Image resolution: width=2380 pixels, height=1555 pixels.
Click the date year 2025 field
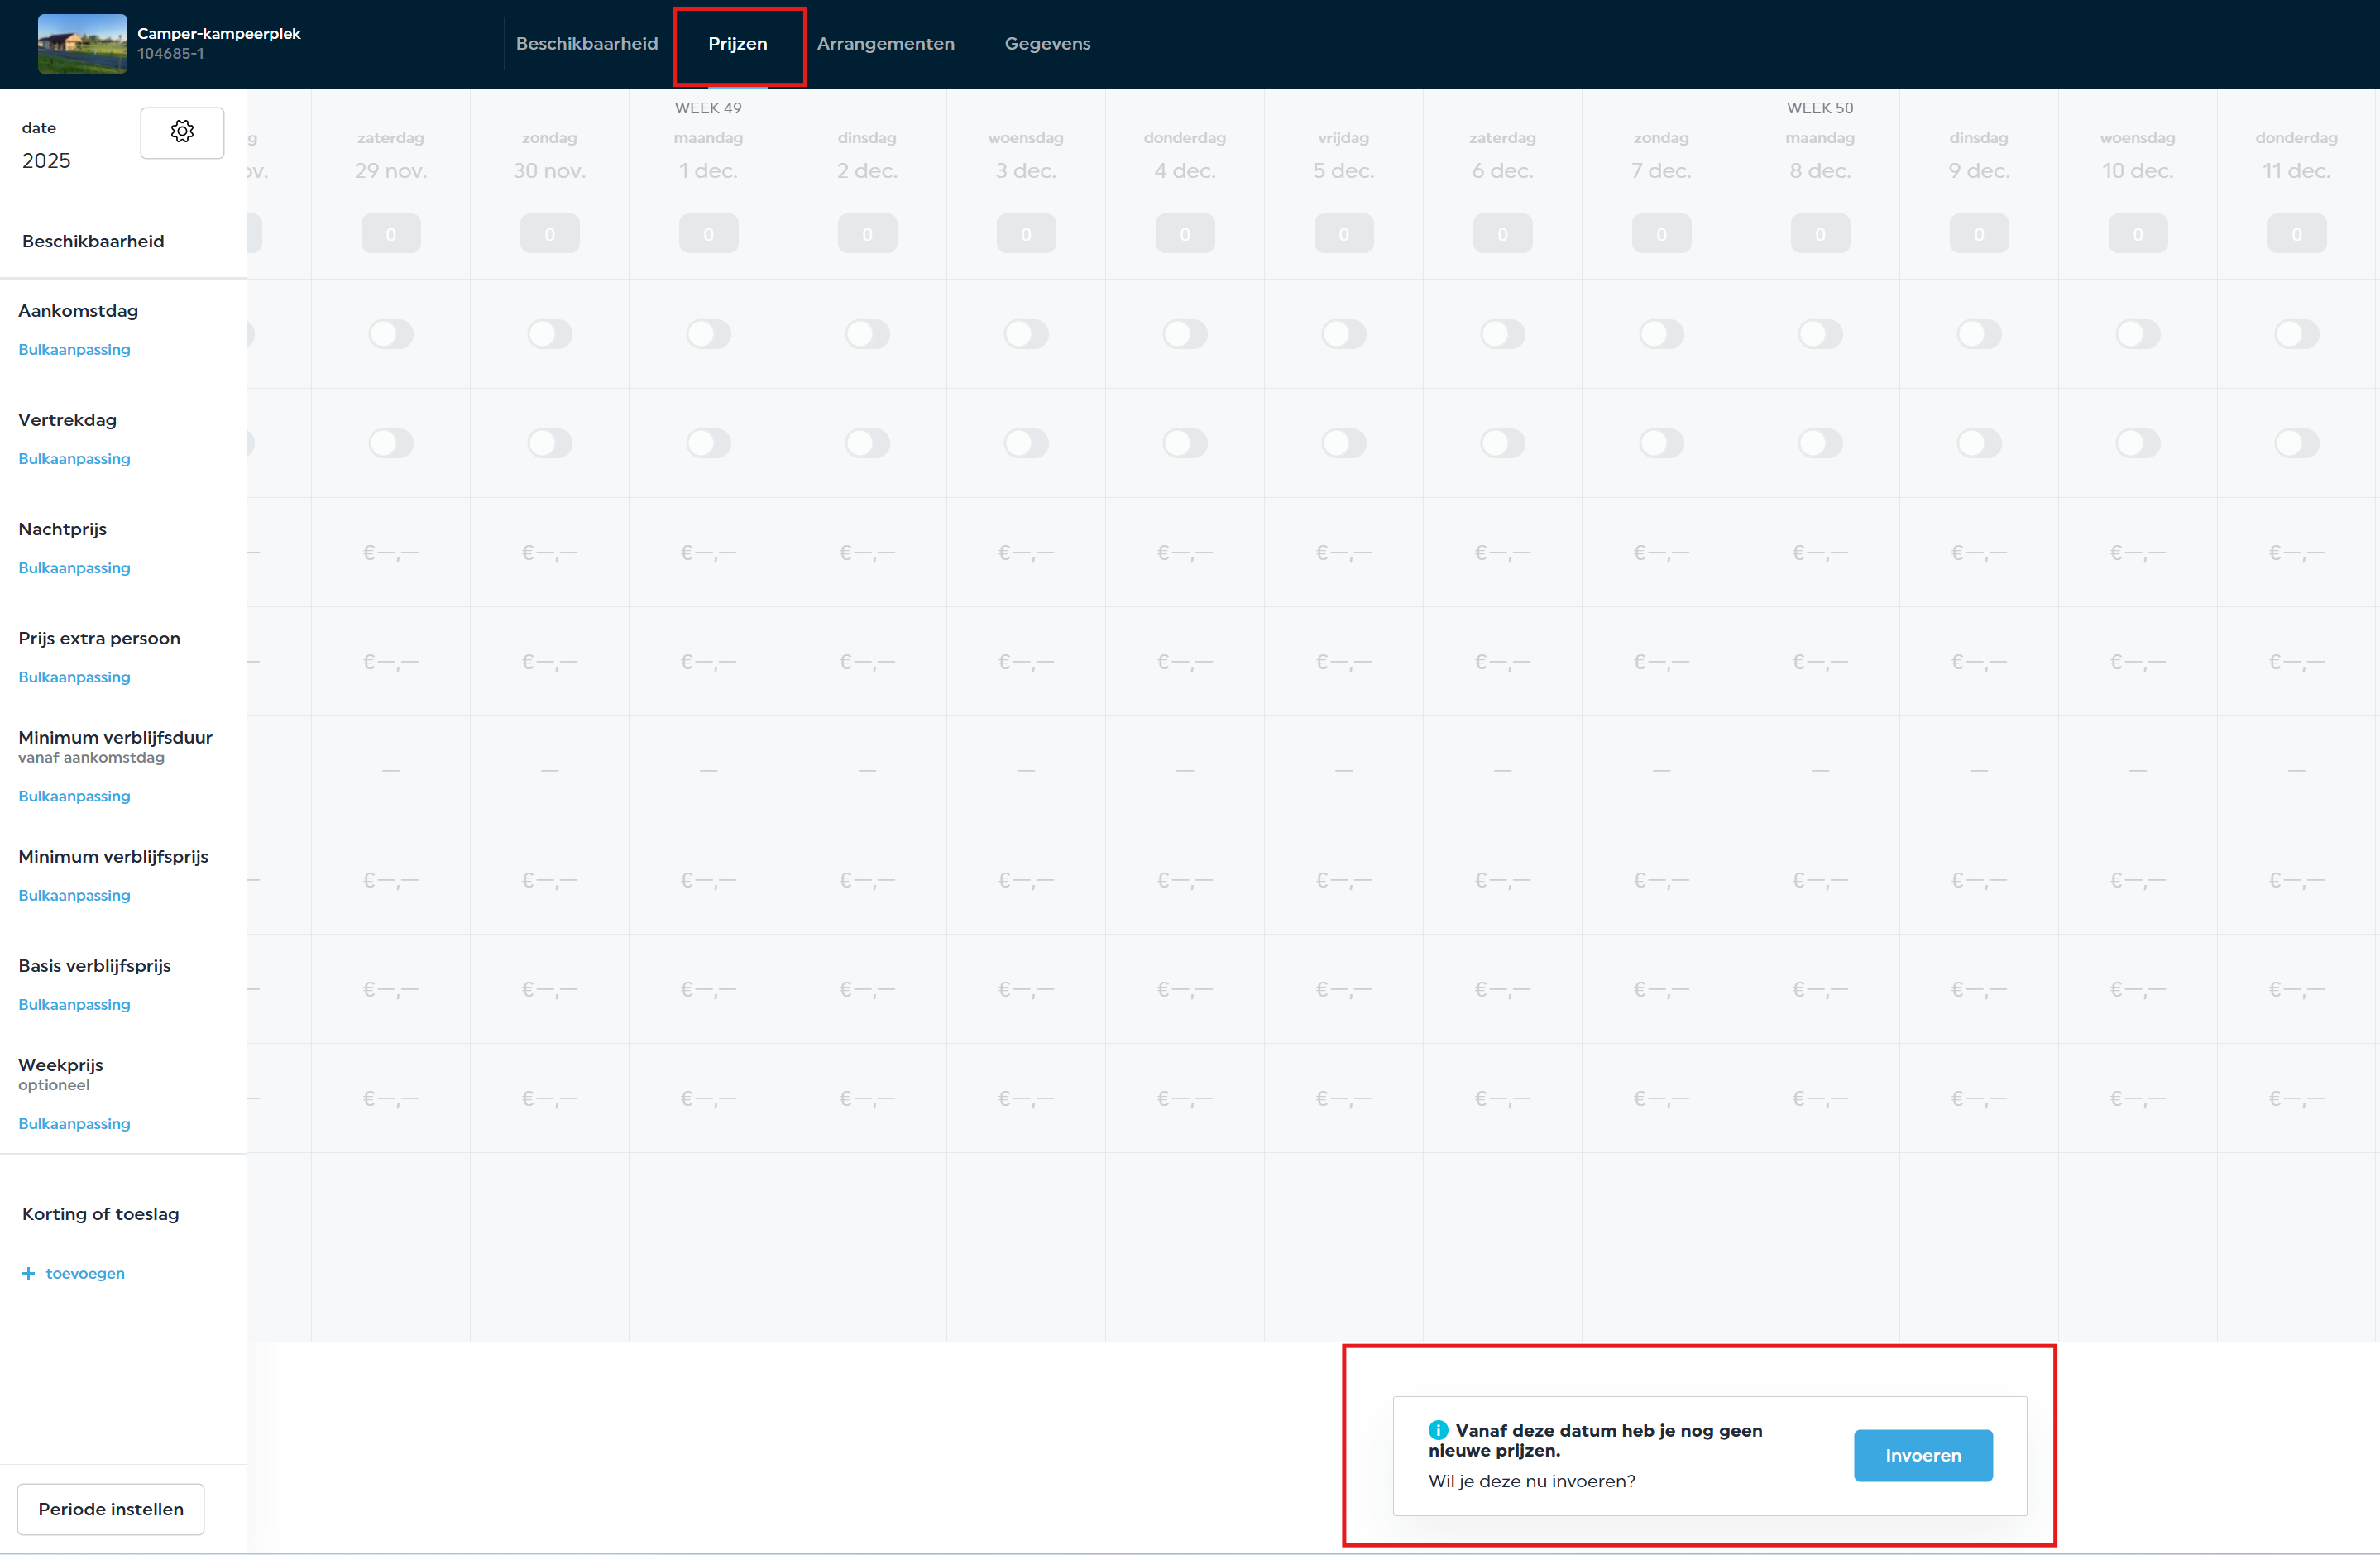point(46,161)
